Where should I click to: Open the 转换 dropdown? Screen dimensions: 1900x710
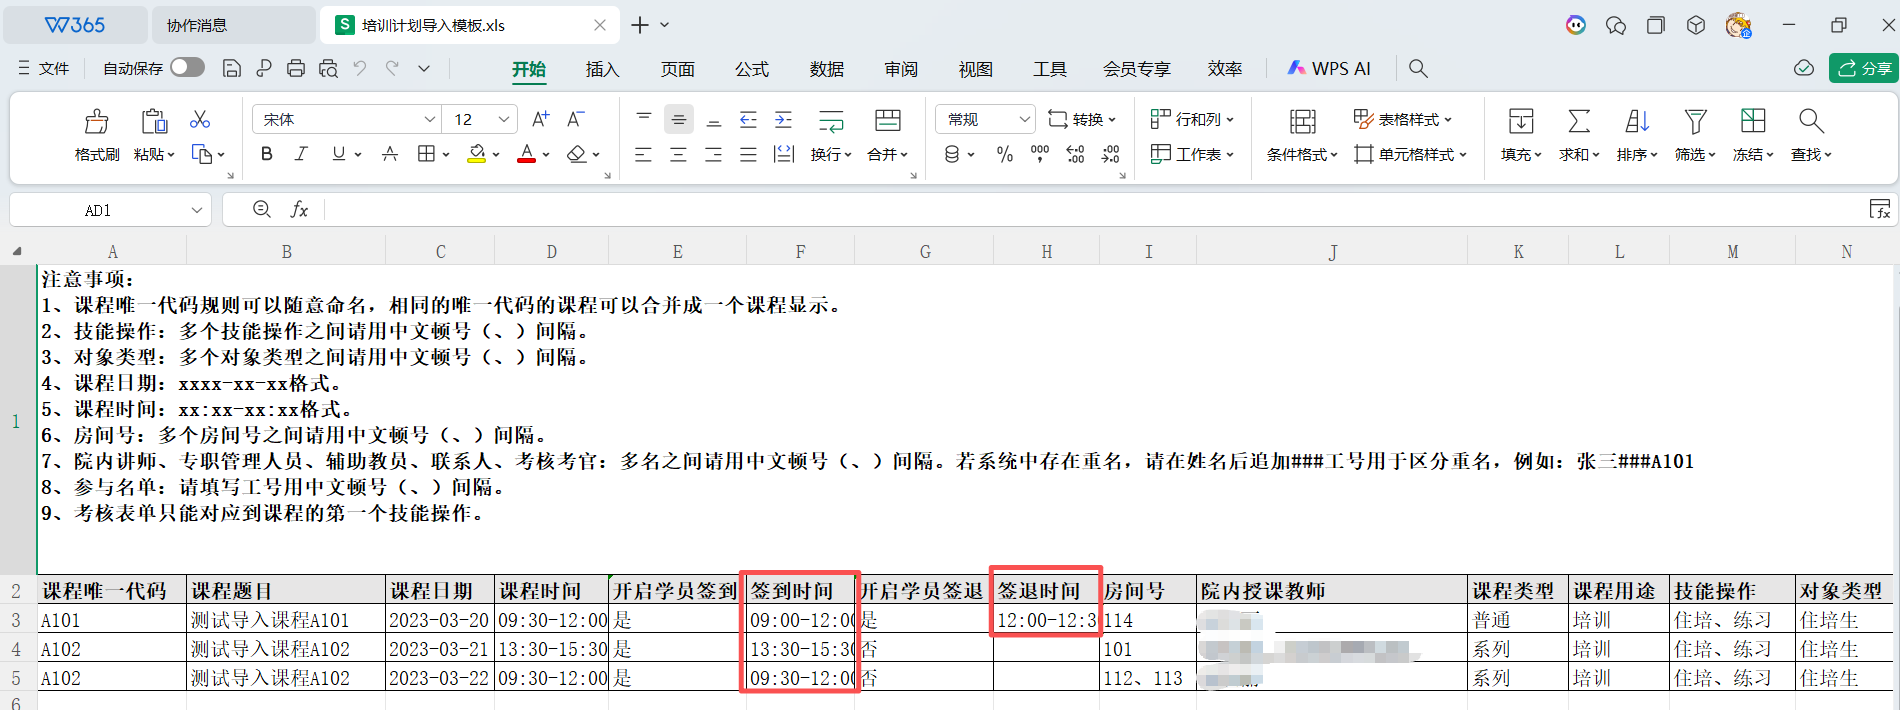pyautogui.click(x=1082, y=119)
